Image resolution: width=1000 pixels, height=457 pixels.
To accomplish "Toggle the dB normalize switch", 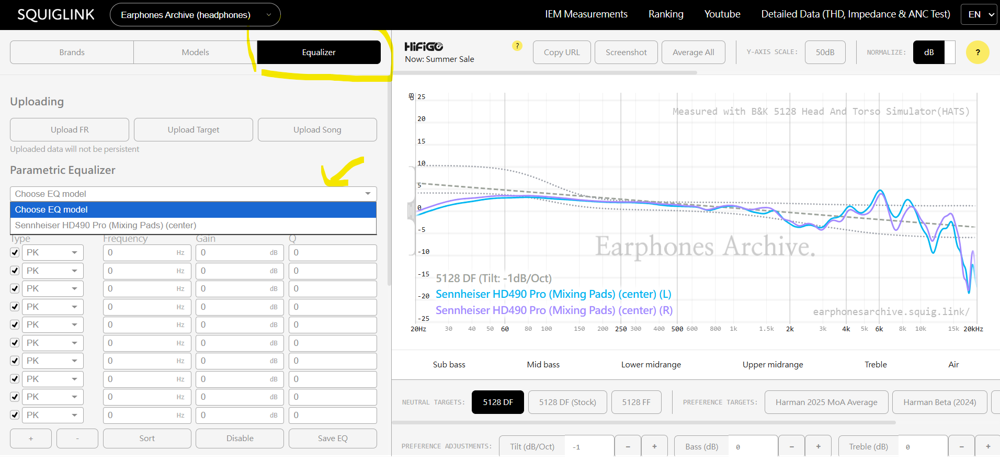I will [x=934, y=52].
